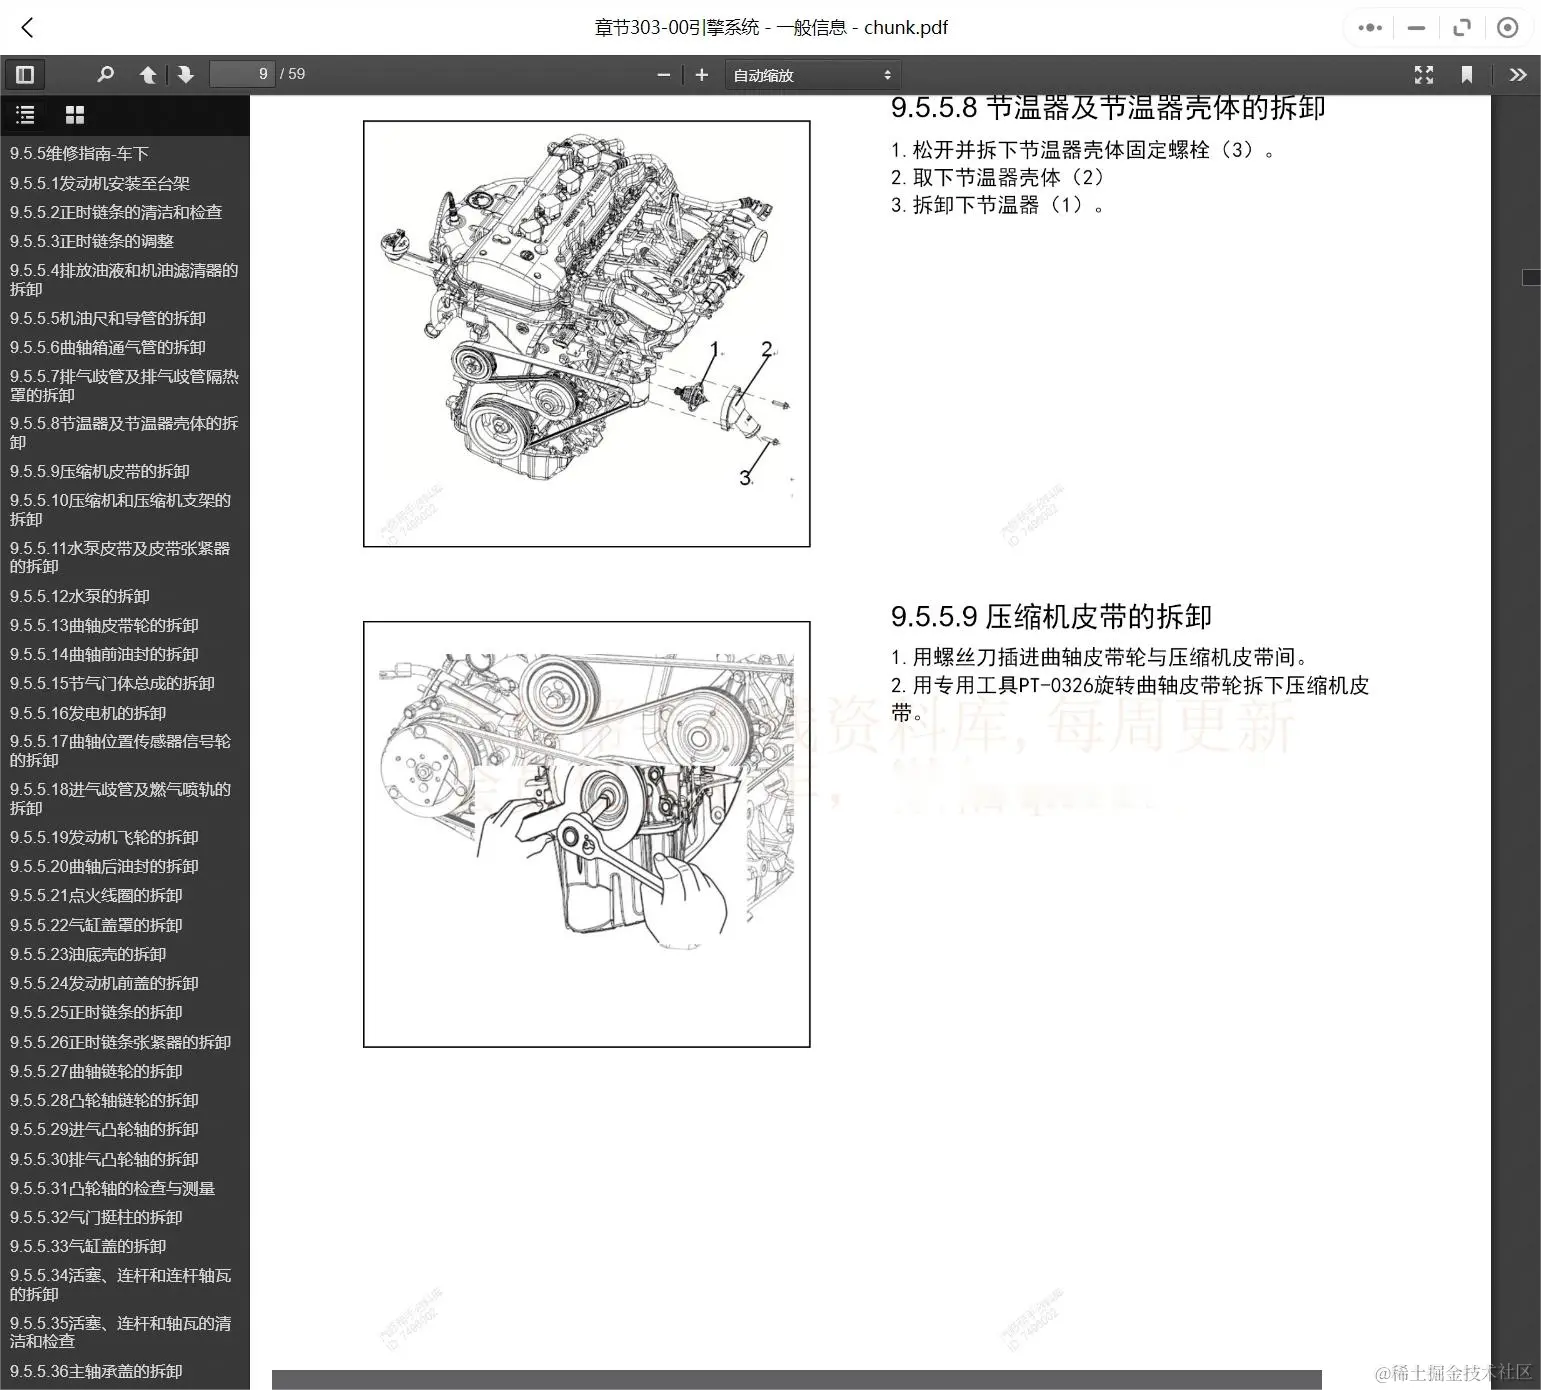The width and height of the screenshot is (1541, 1390).
Task: Enter presentation mode
Action: [1424, 74]
